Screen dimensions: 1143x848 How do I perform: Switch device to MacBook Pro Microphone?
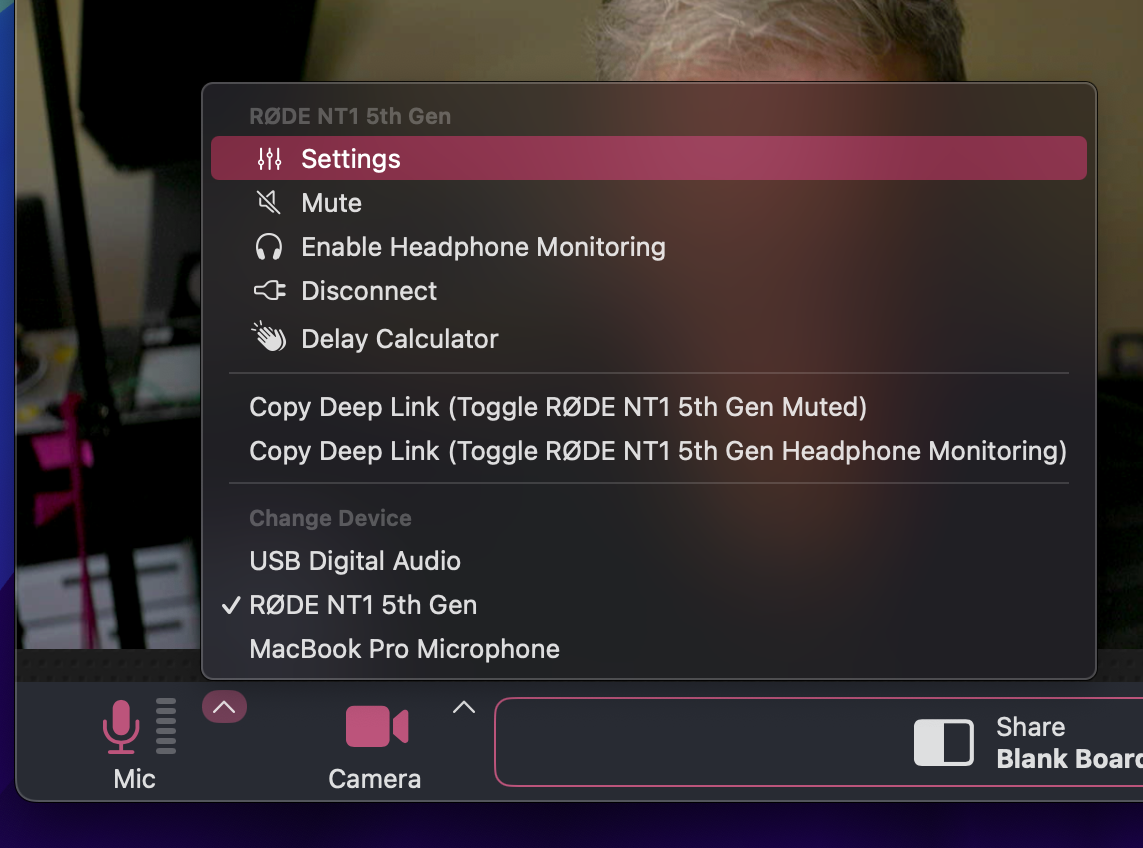649,649
